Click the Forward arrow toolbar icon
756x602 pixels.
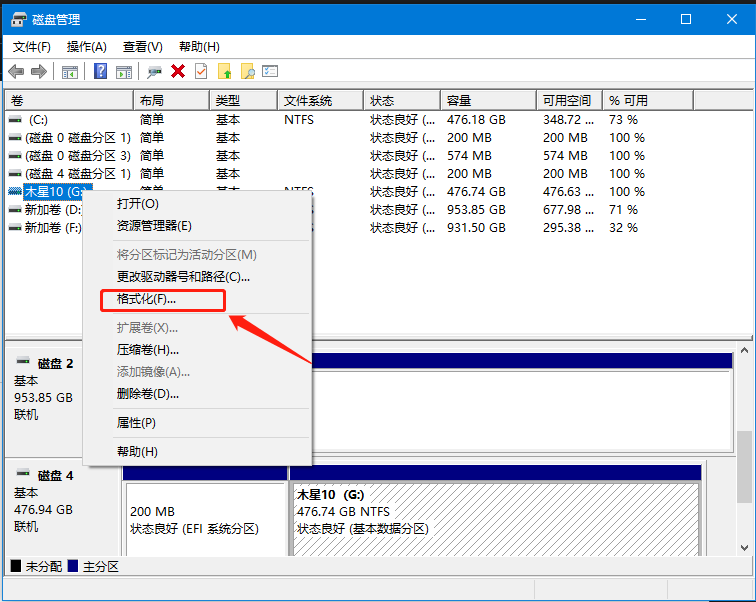[39, 71]
